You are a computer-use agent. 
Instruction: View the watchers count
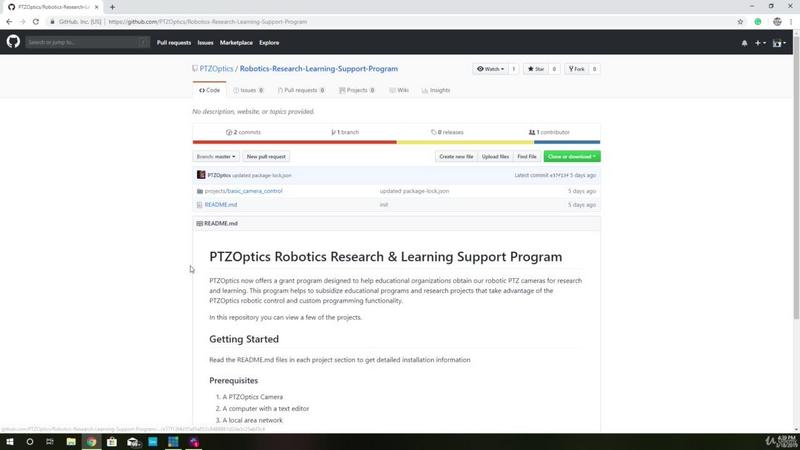click(514, 69)
